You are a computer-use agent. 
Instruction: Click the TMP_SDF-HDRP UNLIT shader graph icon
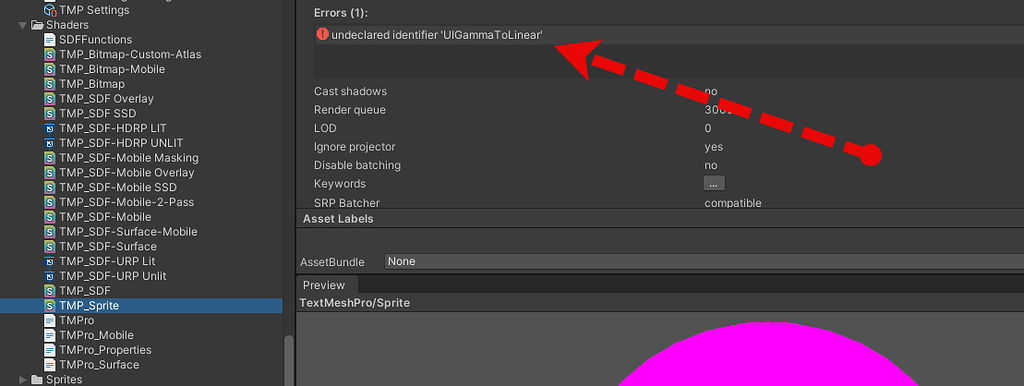pyautogui.click(x=50, y=143)
